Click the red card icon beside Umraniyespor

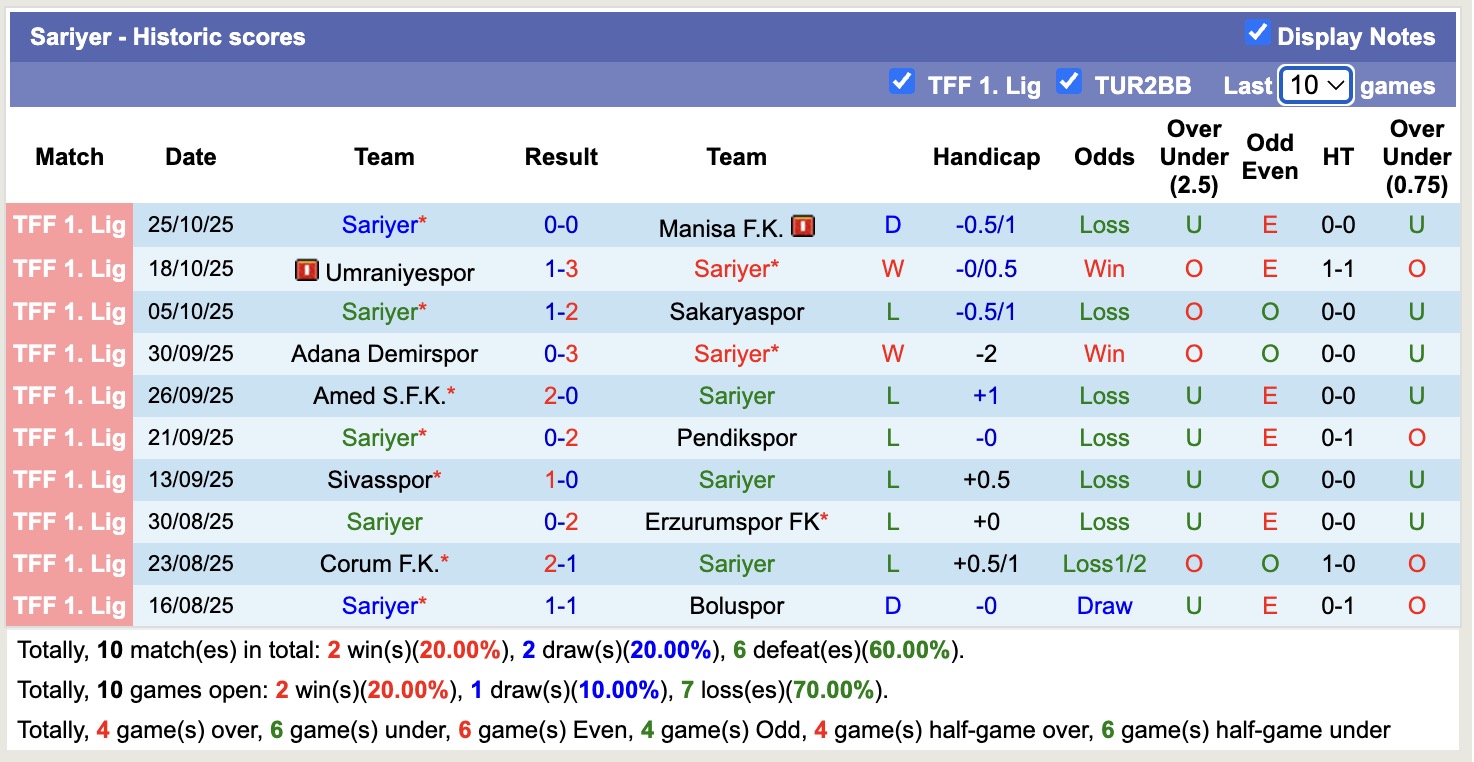(x=308, y=269)
